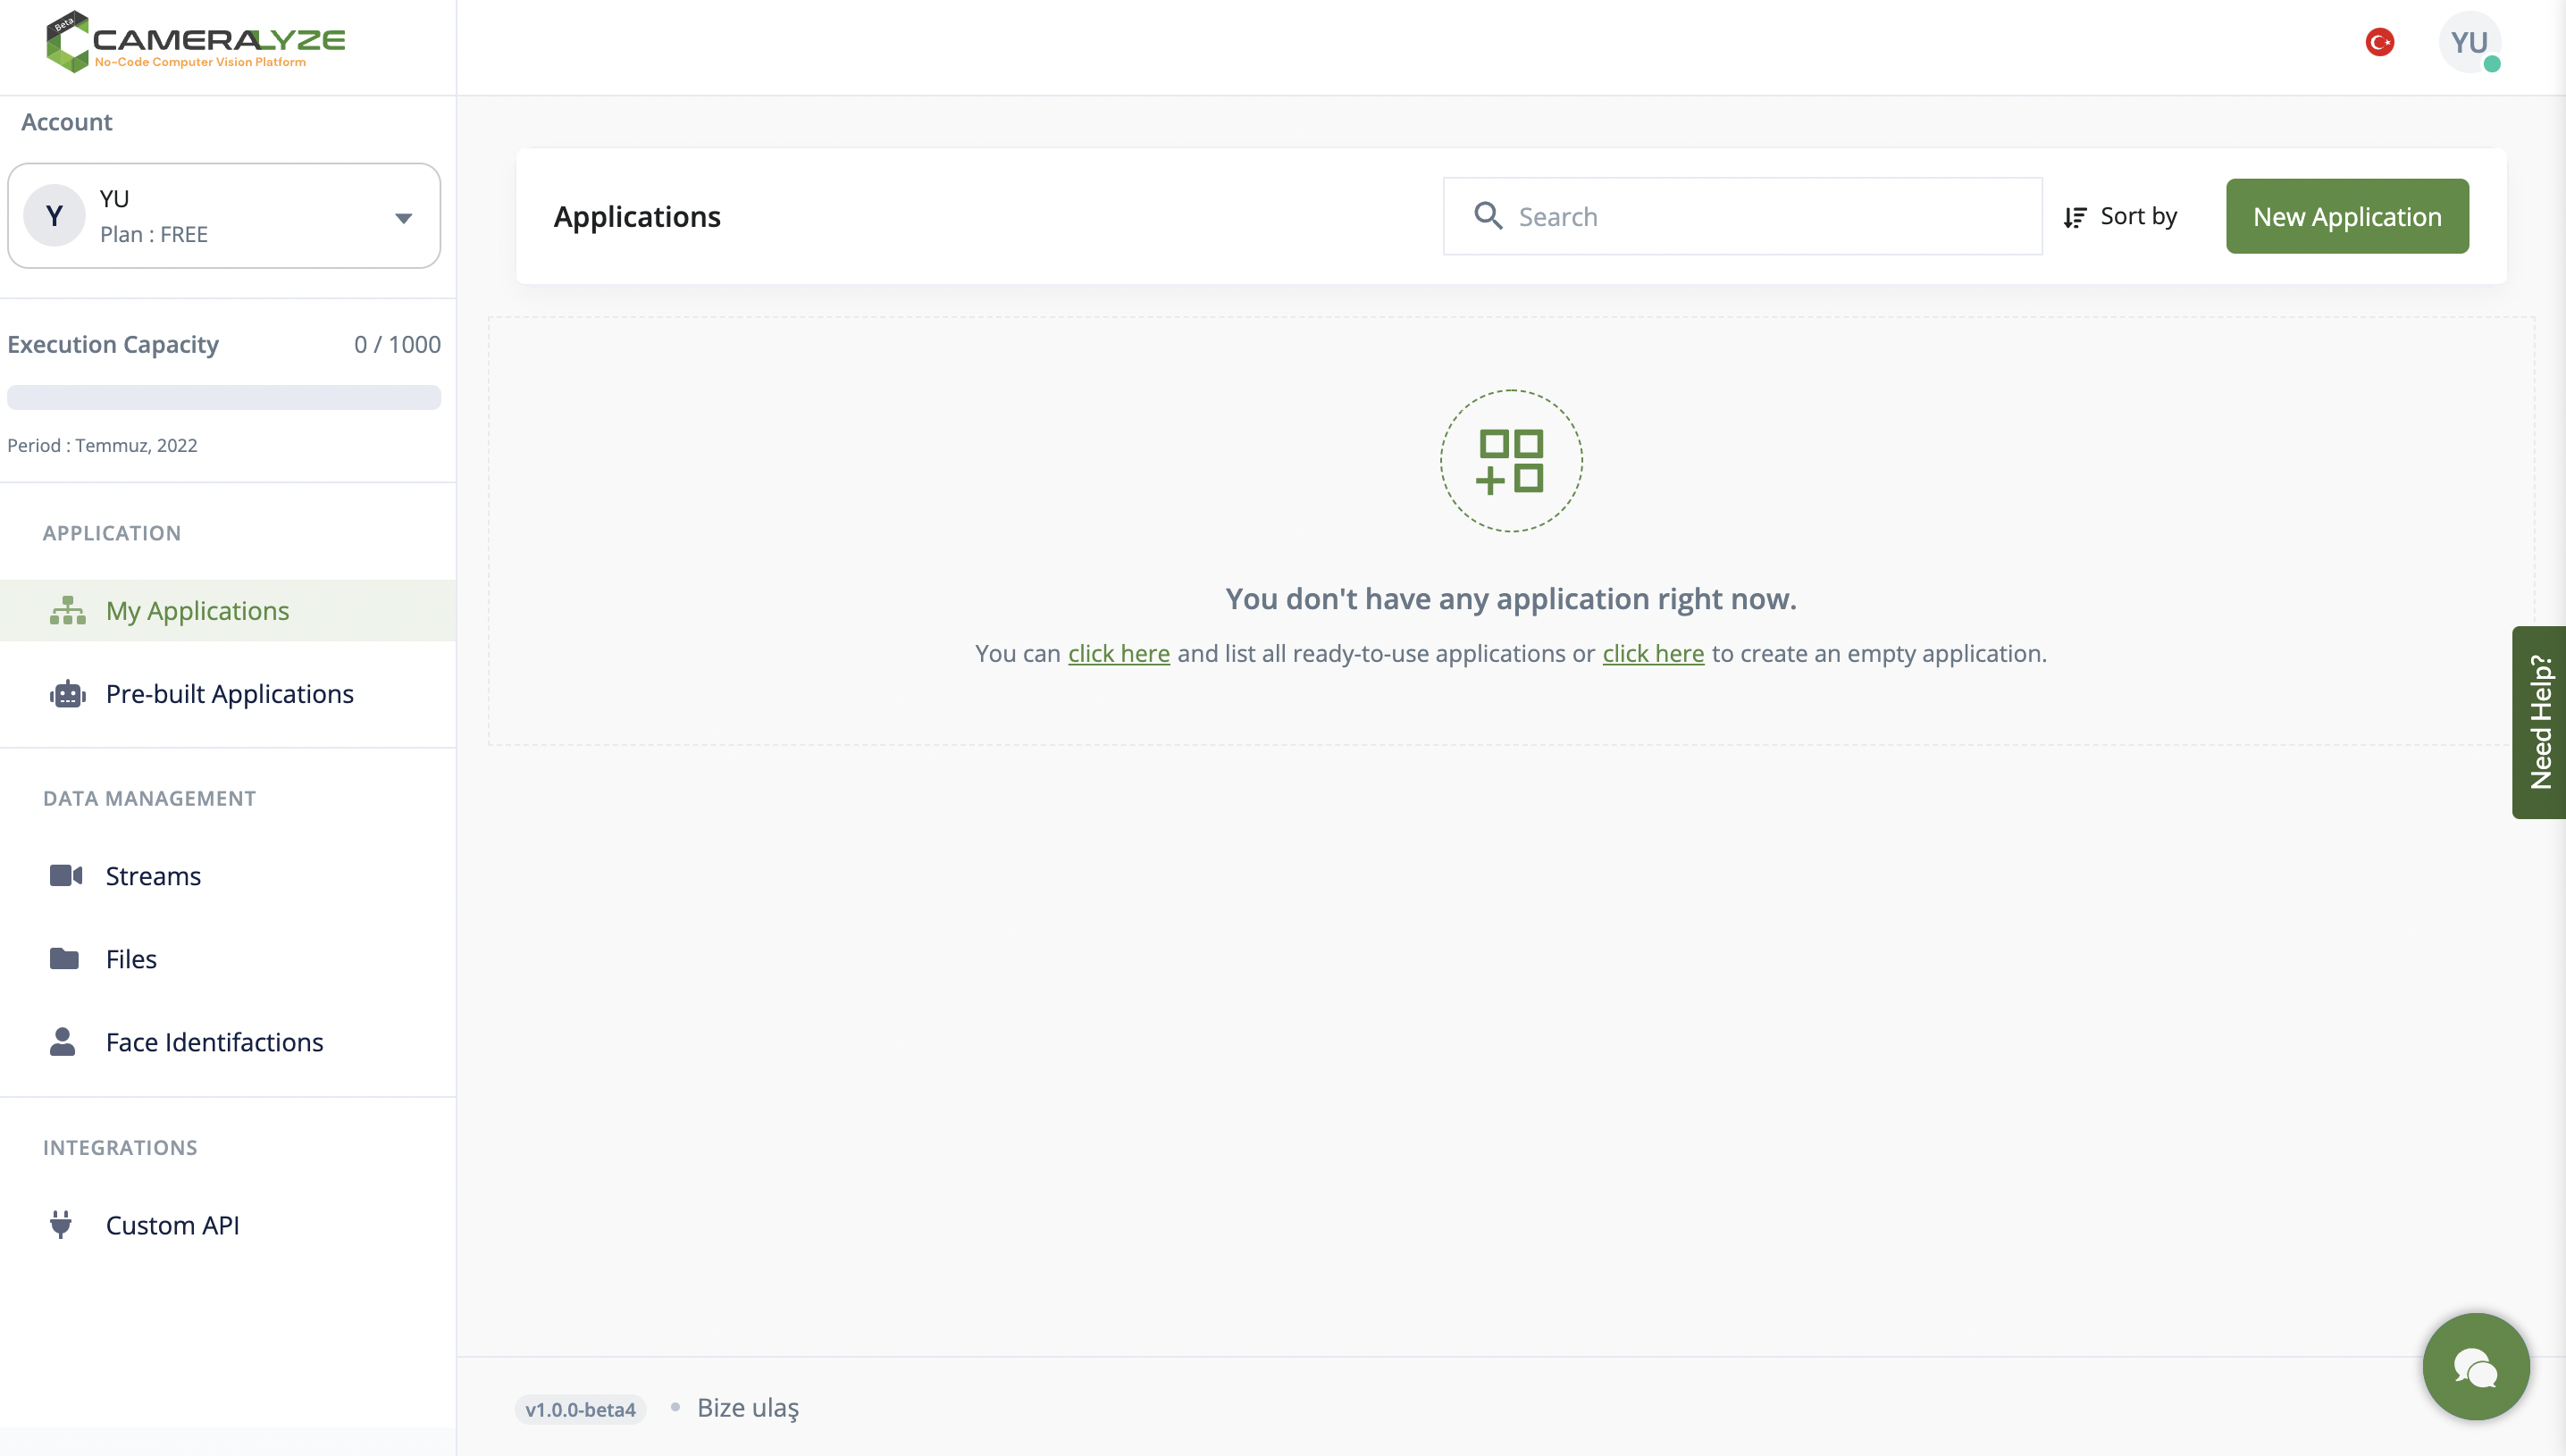The height and width of the screenshot is (1456, 2566).
Task: Open Files via the folder icon
Action: coord(66,958)
